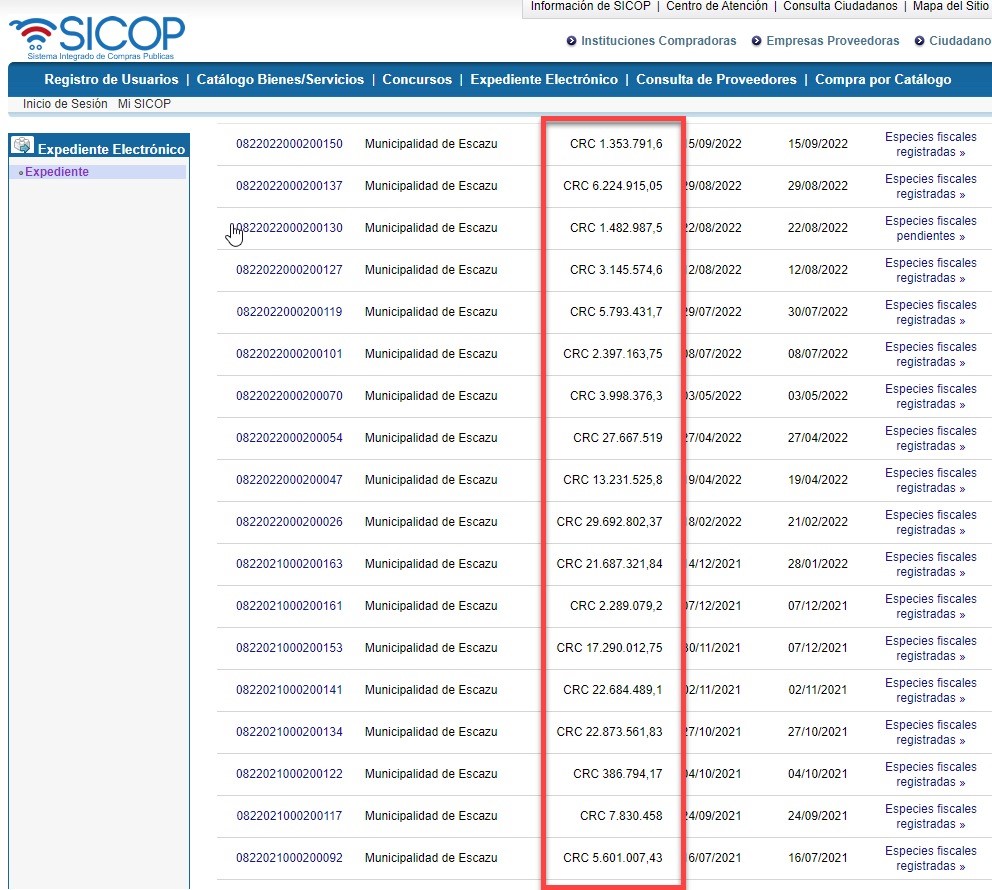
Task: Open Concursos menu
Action: click(417, 80)
